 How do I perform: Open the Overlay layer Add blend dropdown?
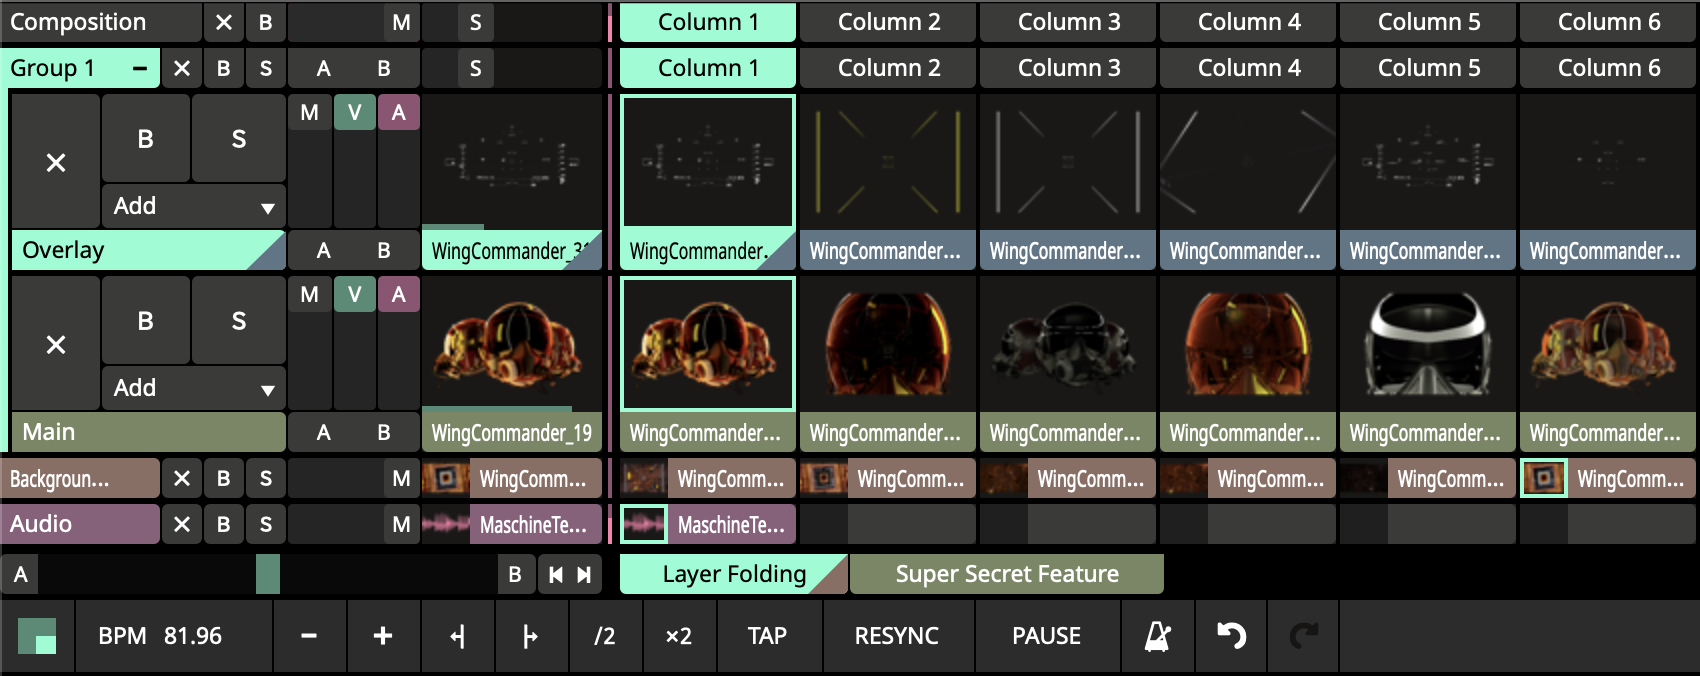(x=194, y=206)
